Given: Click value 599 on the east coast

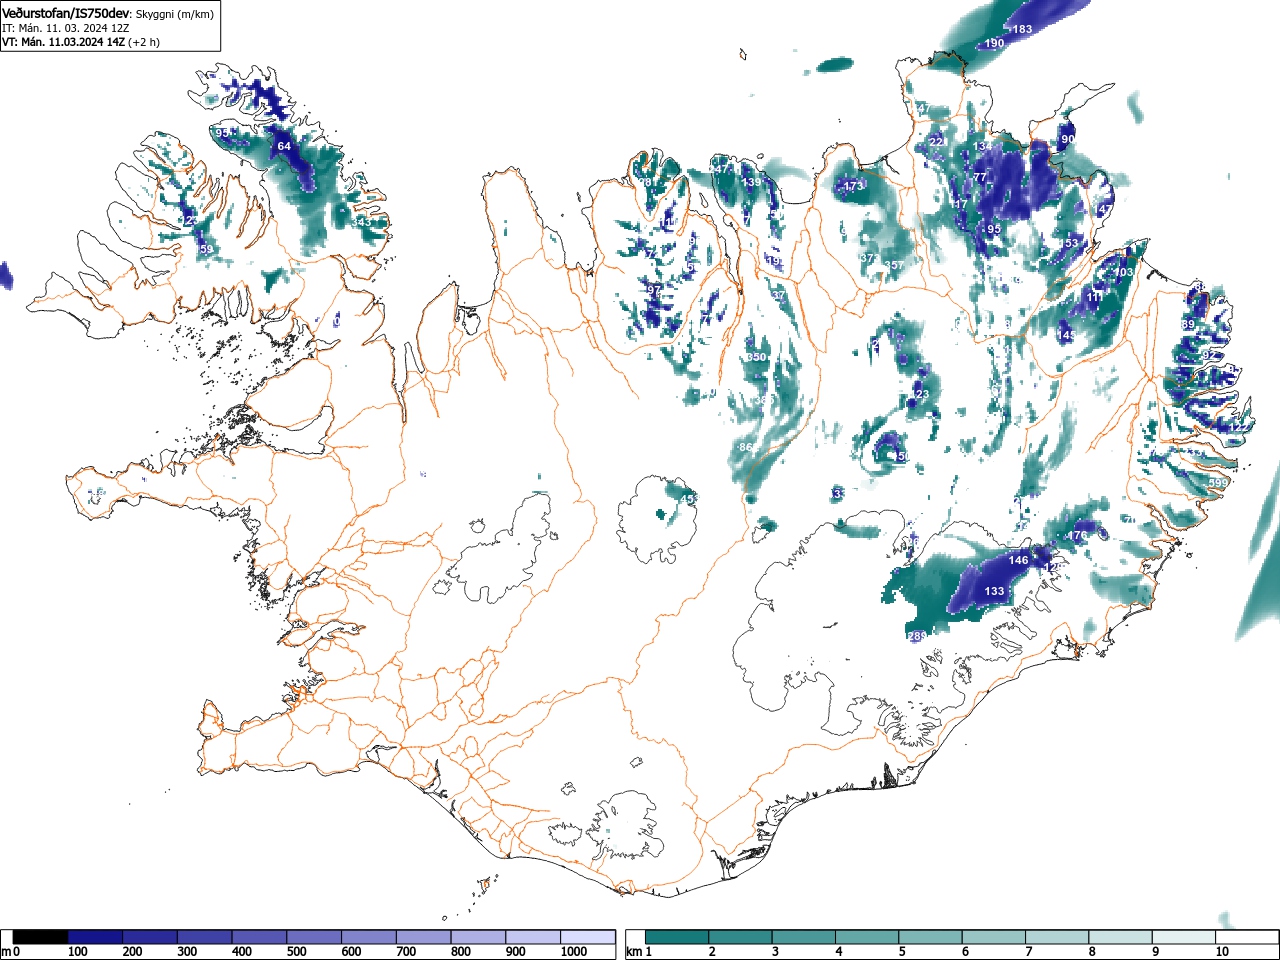Looking at the screenshot, I should [x=1217, y=483].
